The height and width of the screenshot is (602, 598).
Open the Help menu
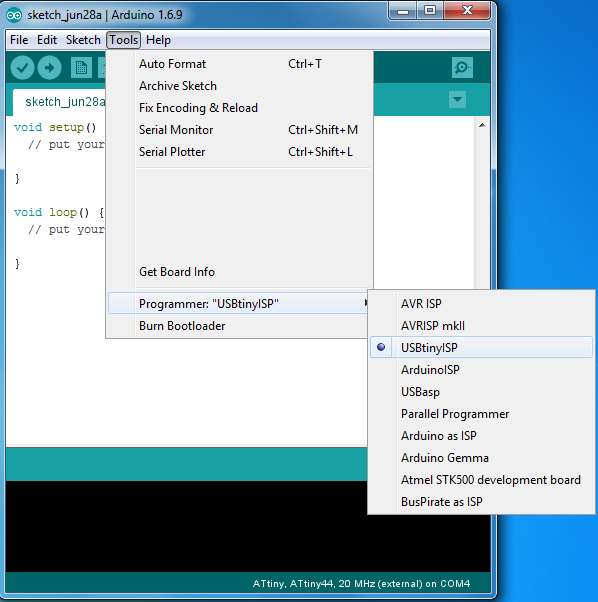pos(158,40)
